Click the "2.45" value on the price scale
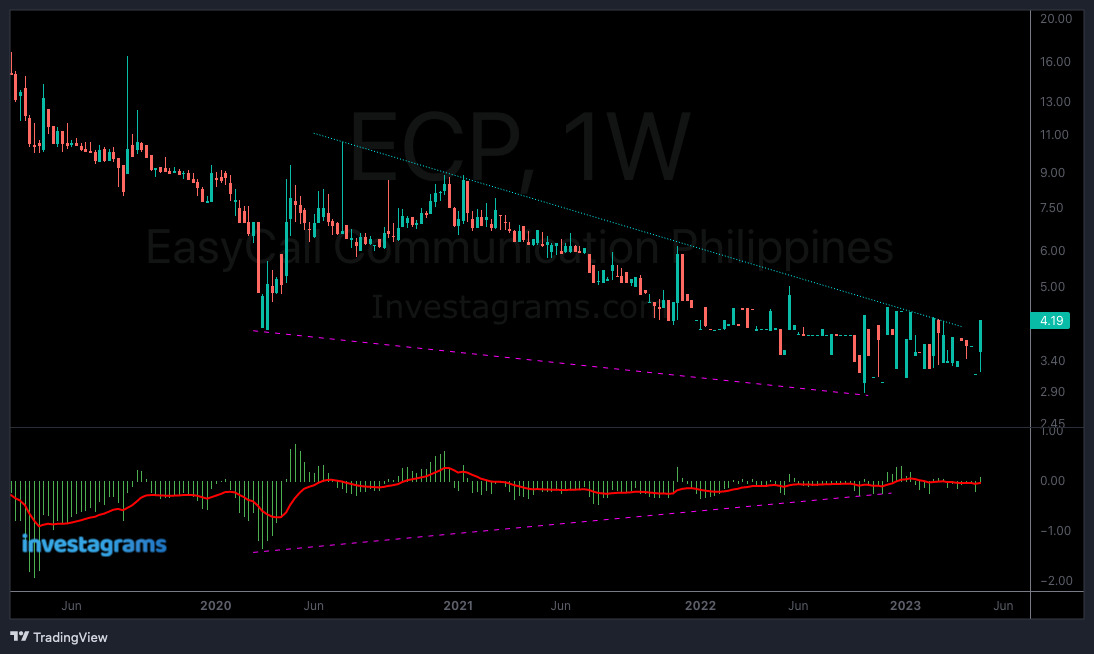 point(1051,420)
